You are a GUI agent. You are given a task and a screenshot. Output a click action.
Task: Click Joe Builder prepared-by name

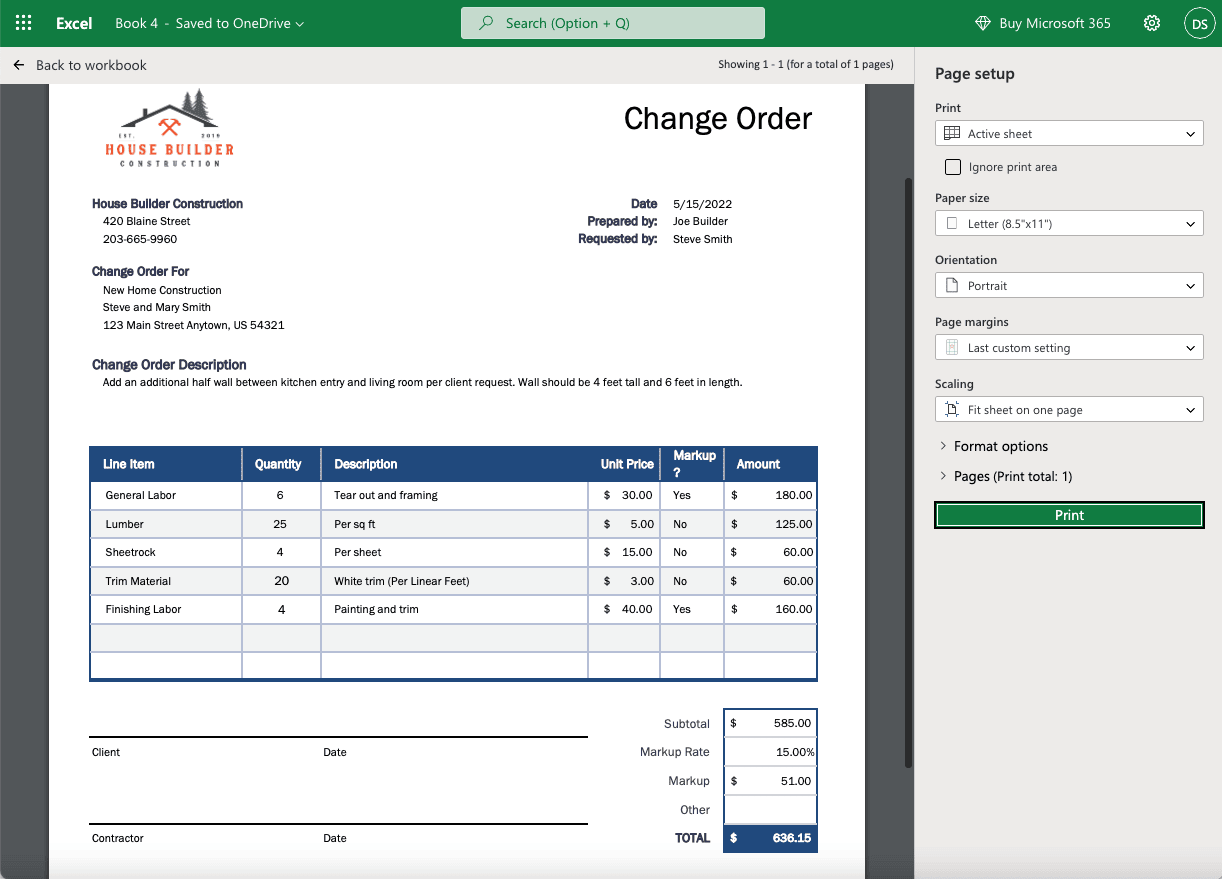click(x=700, y=221)
